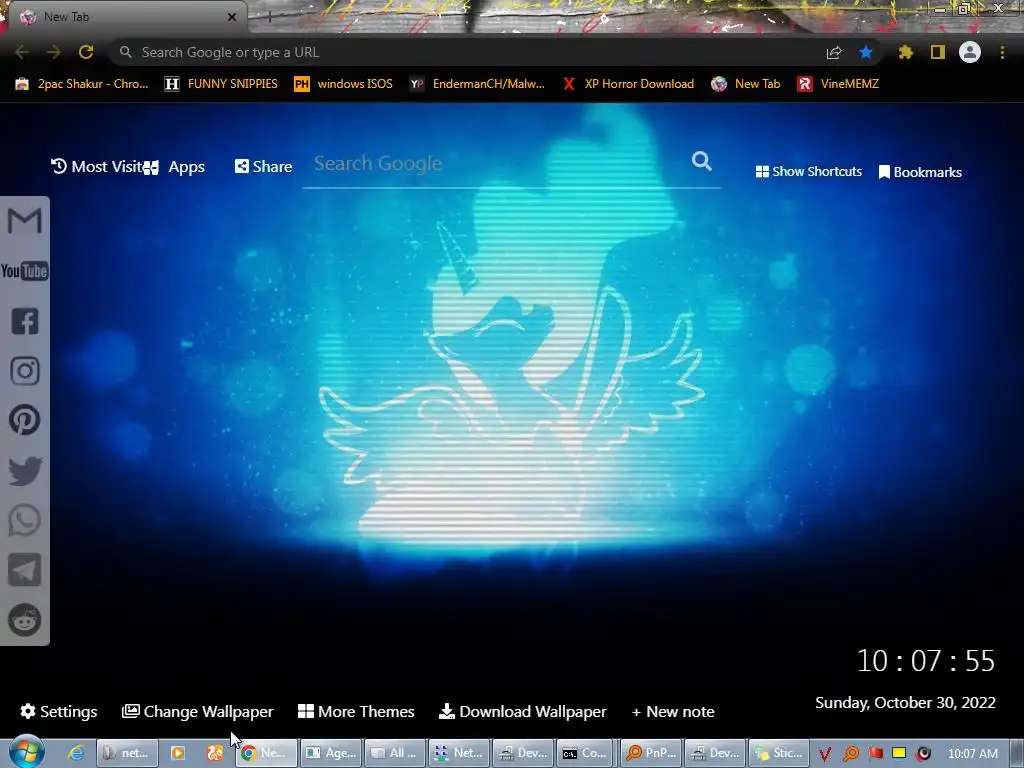
Task: Switch to the PnP... taskbar window
Action: [650, 753]
